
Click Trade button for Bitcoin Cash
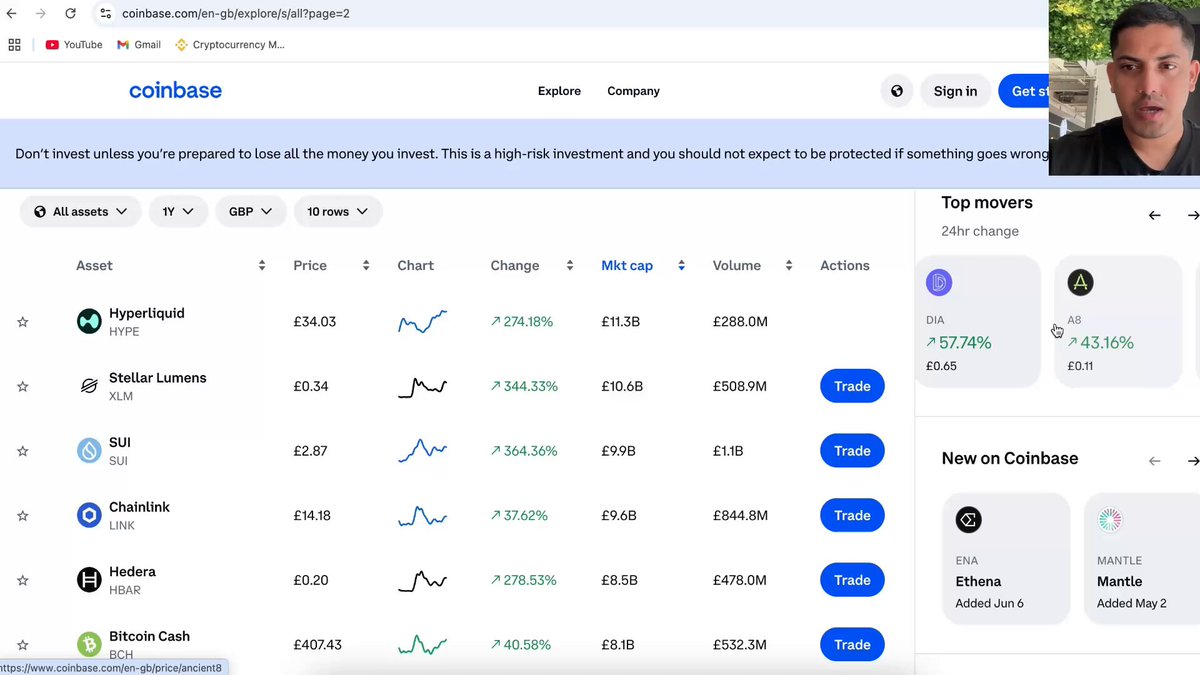pyautogui.click(x=852, y=644)
